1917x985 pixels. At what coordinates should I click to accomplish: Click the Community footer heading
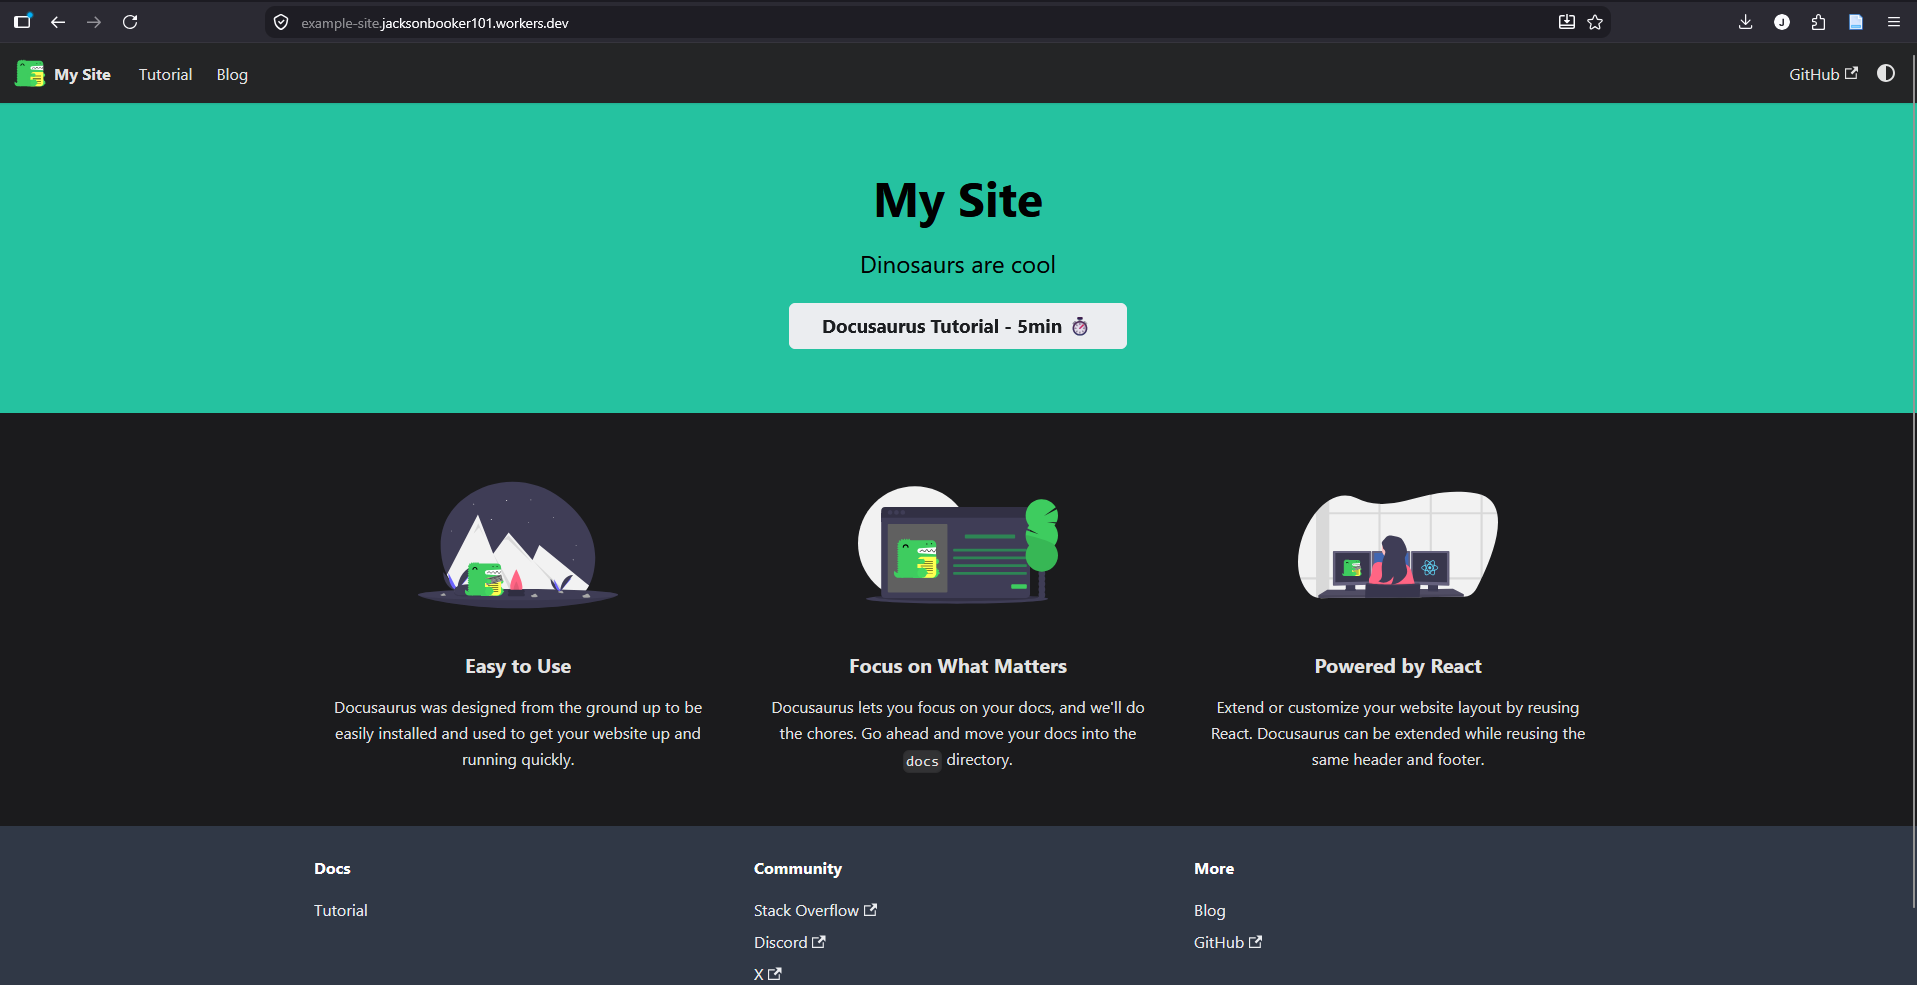[x=798, y=868]
